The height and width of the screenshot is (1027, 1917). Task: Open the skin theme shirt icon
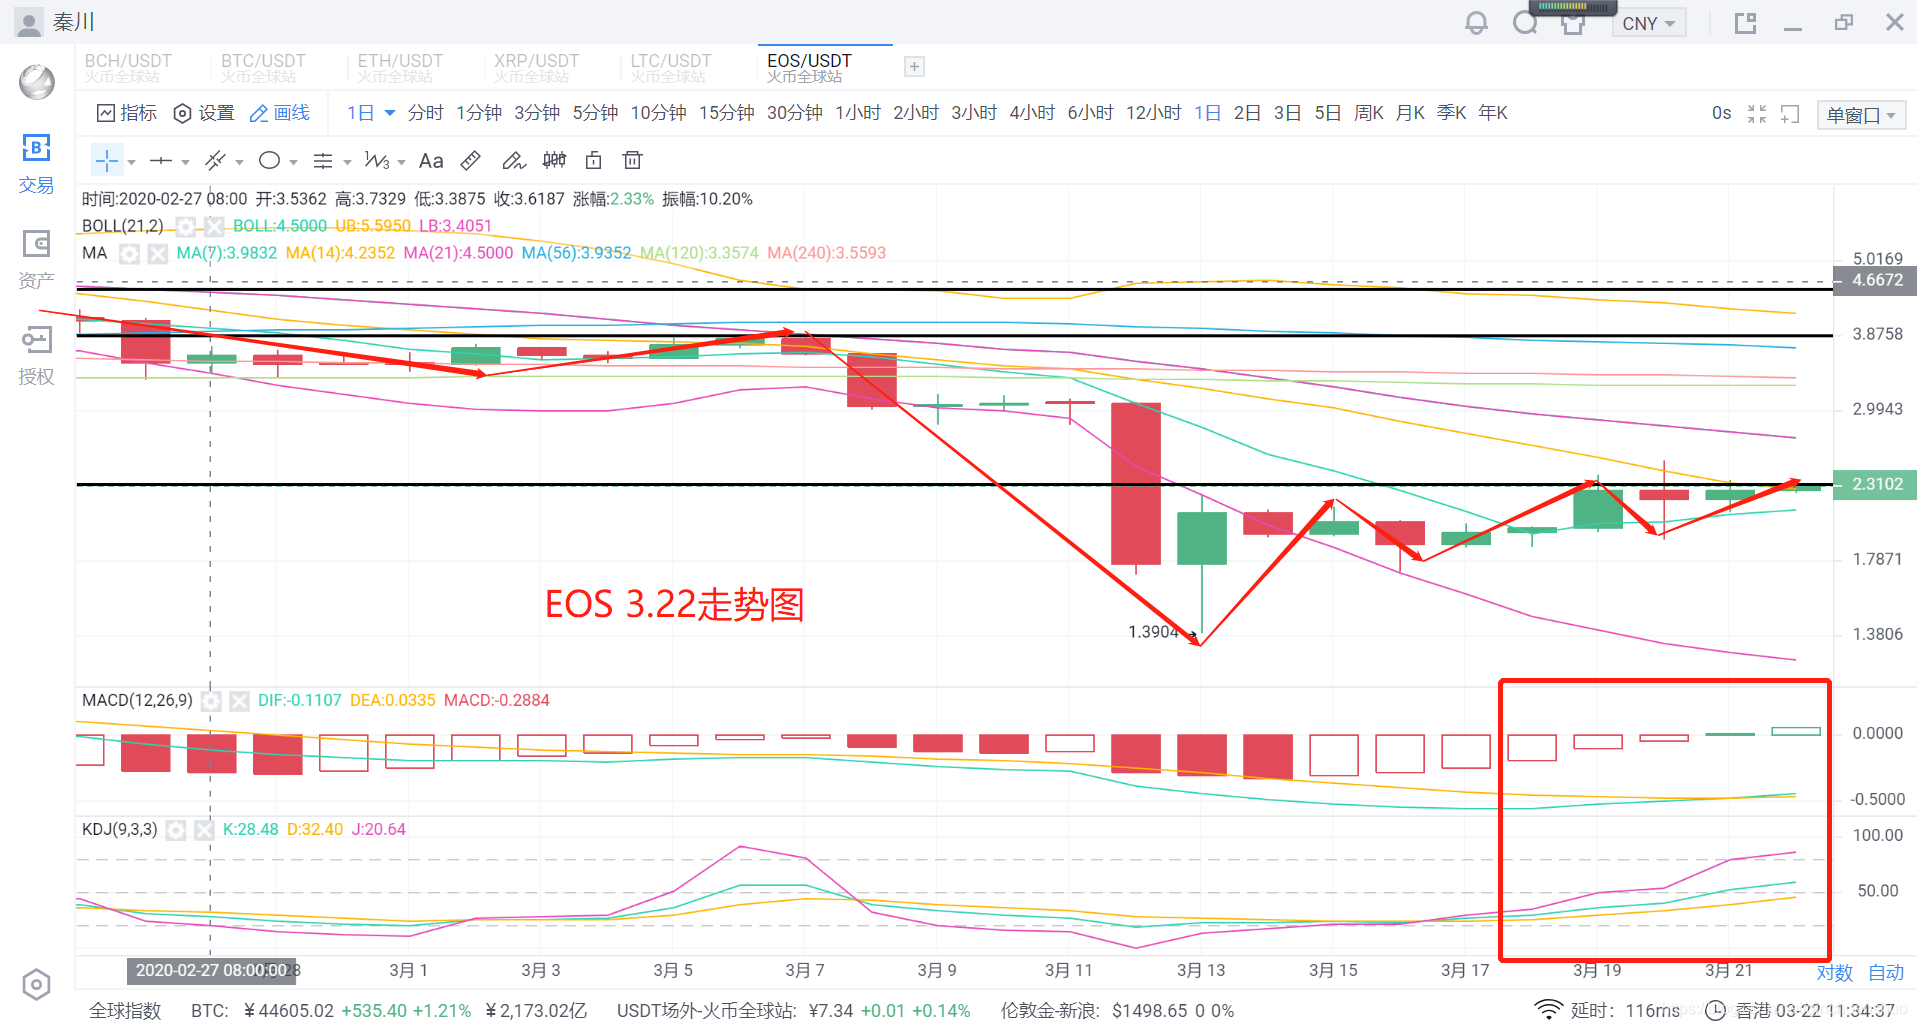point(1573,24)
